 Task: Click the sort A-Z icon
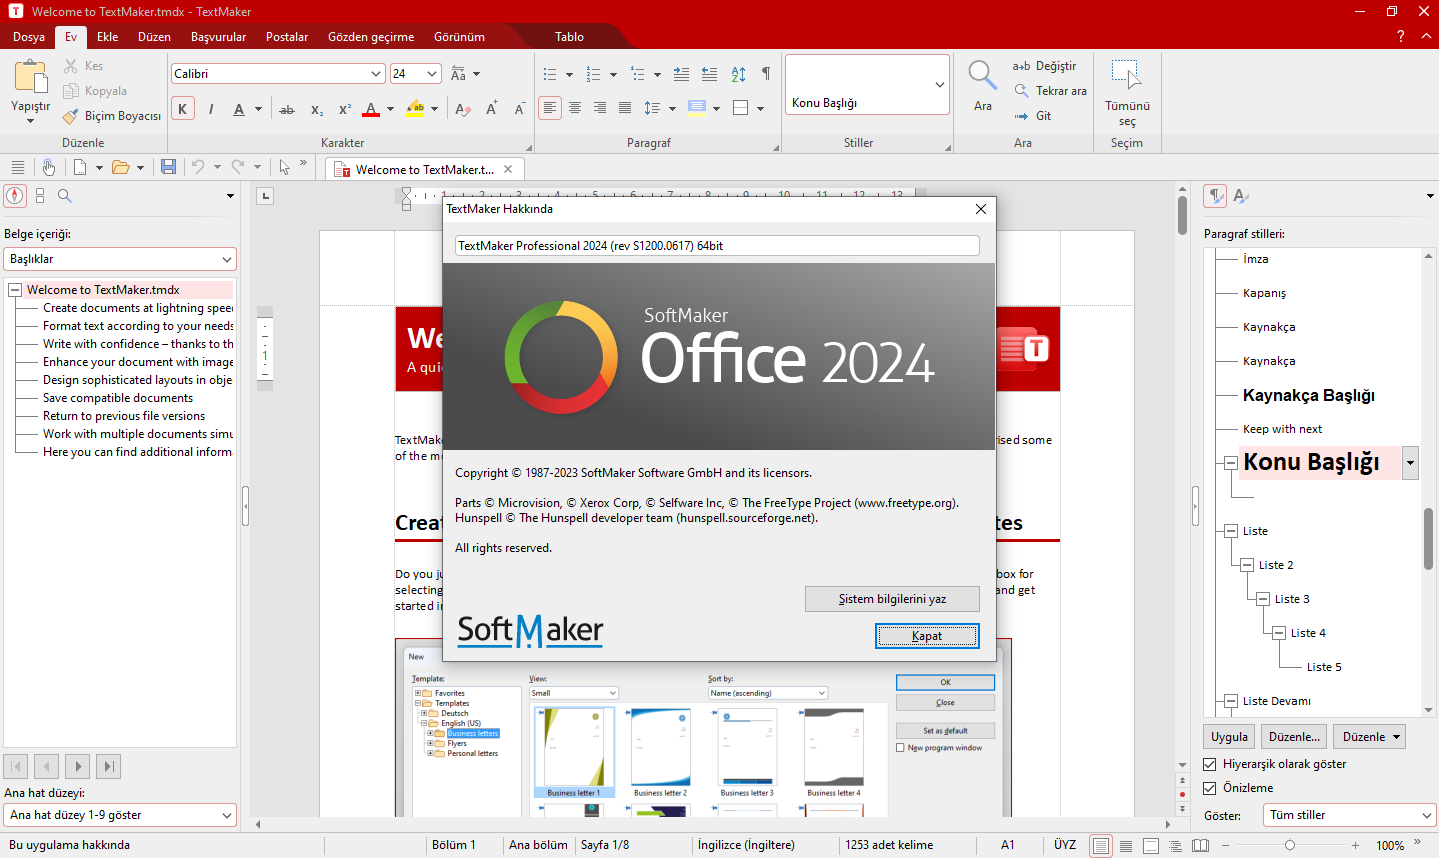[738, 74]
